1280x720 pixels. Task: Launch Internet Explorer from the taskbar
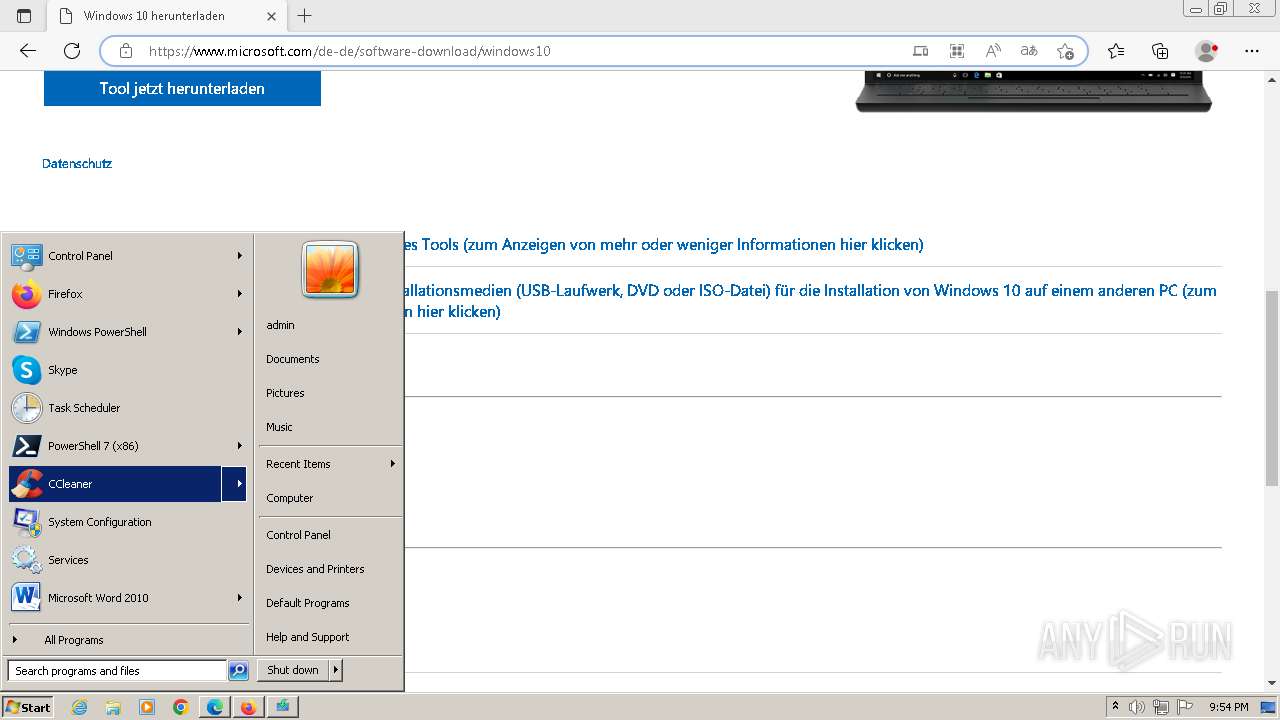click(x=79, y=707)
